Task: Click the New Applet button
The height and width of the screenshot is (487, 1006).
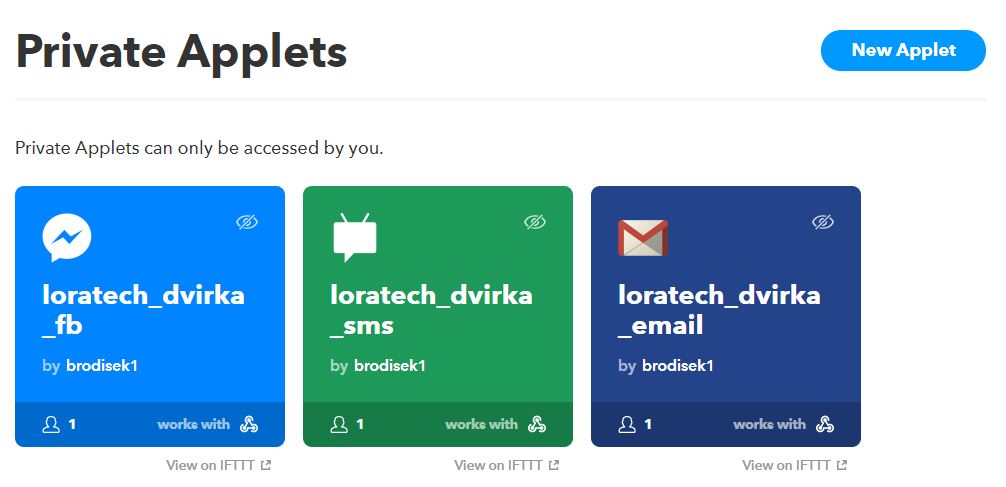Action: click(x=903, y=50)
